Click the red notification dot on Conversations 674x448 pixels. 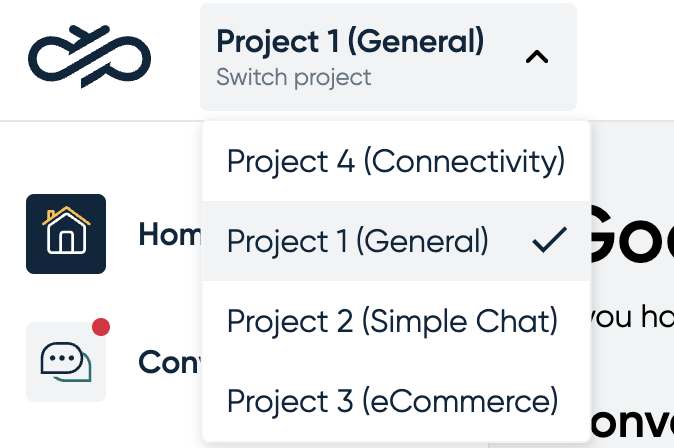pos(101,327)
